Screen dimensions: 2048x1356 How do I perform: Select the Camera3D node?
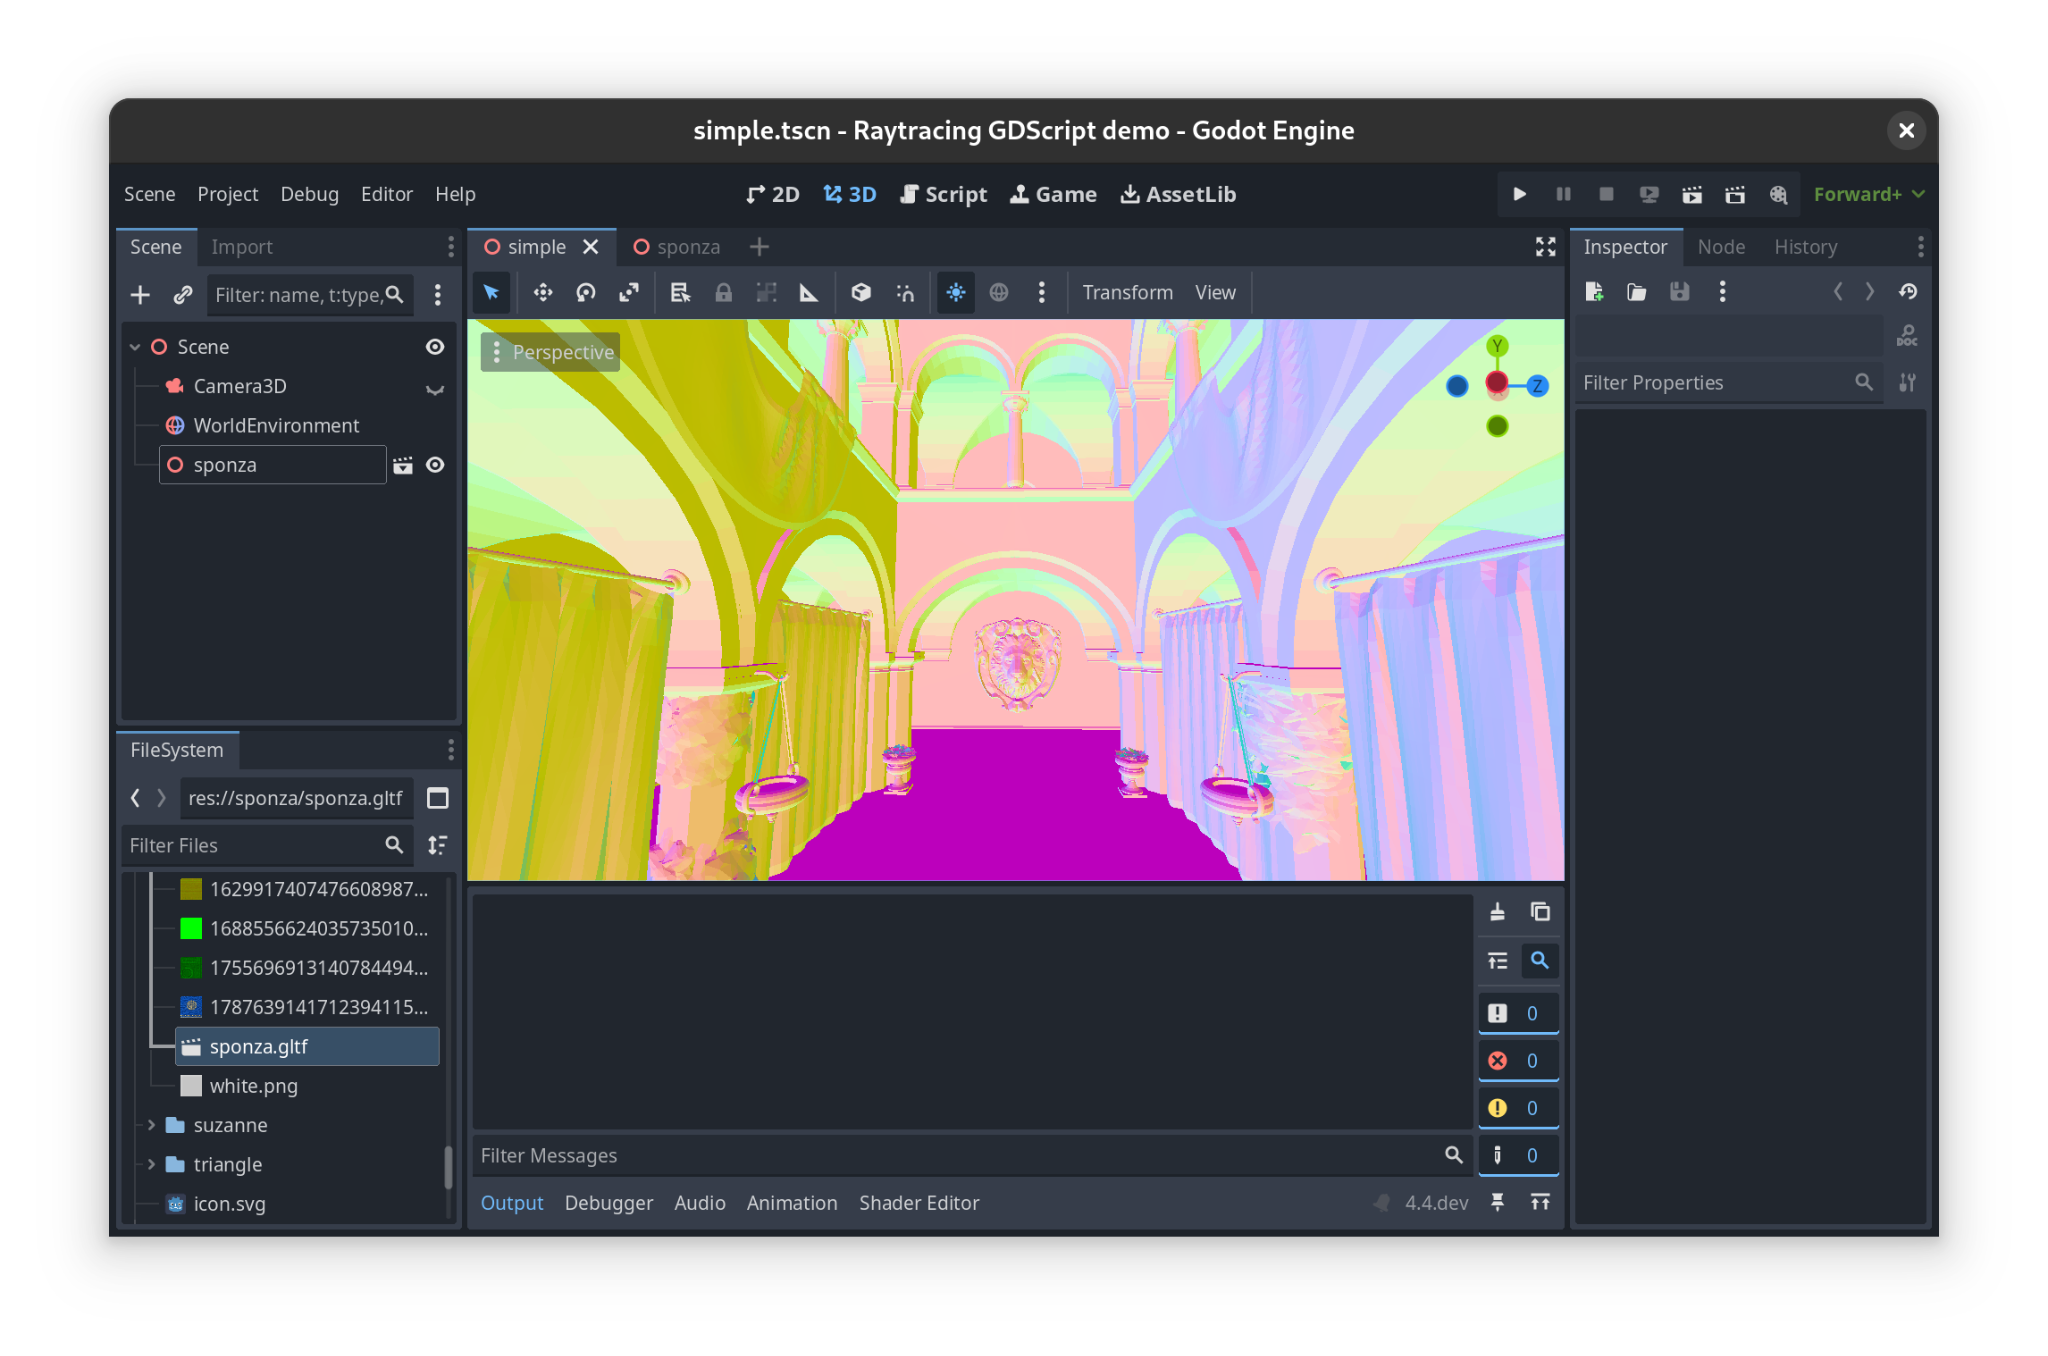(239, 386)
